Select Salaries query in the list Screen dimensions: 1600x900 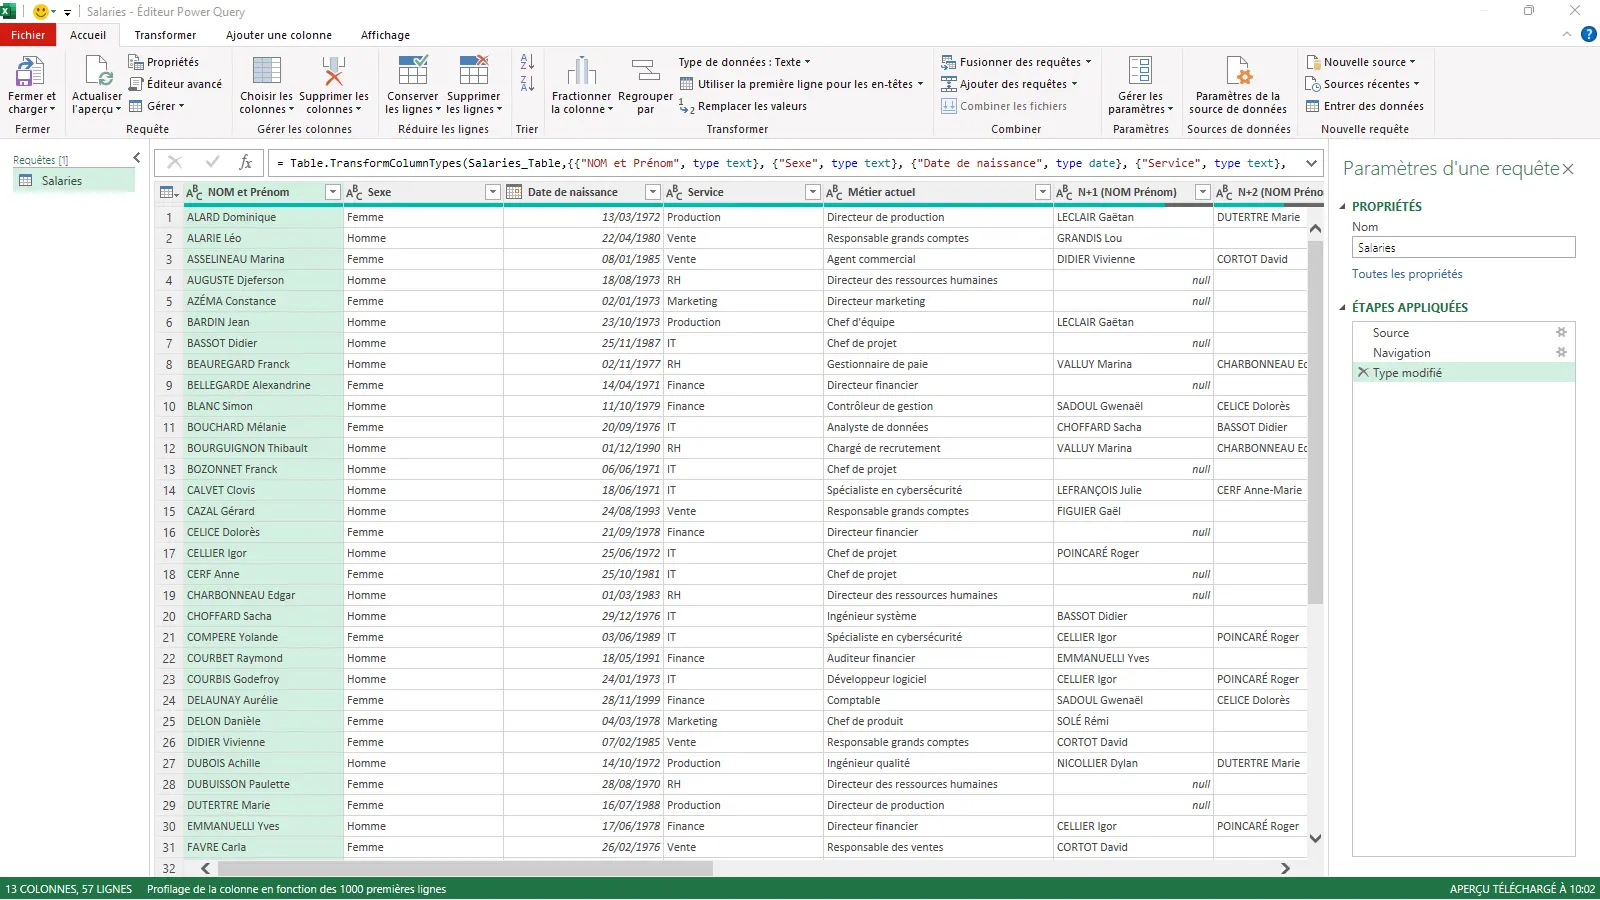(74, 181)
